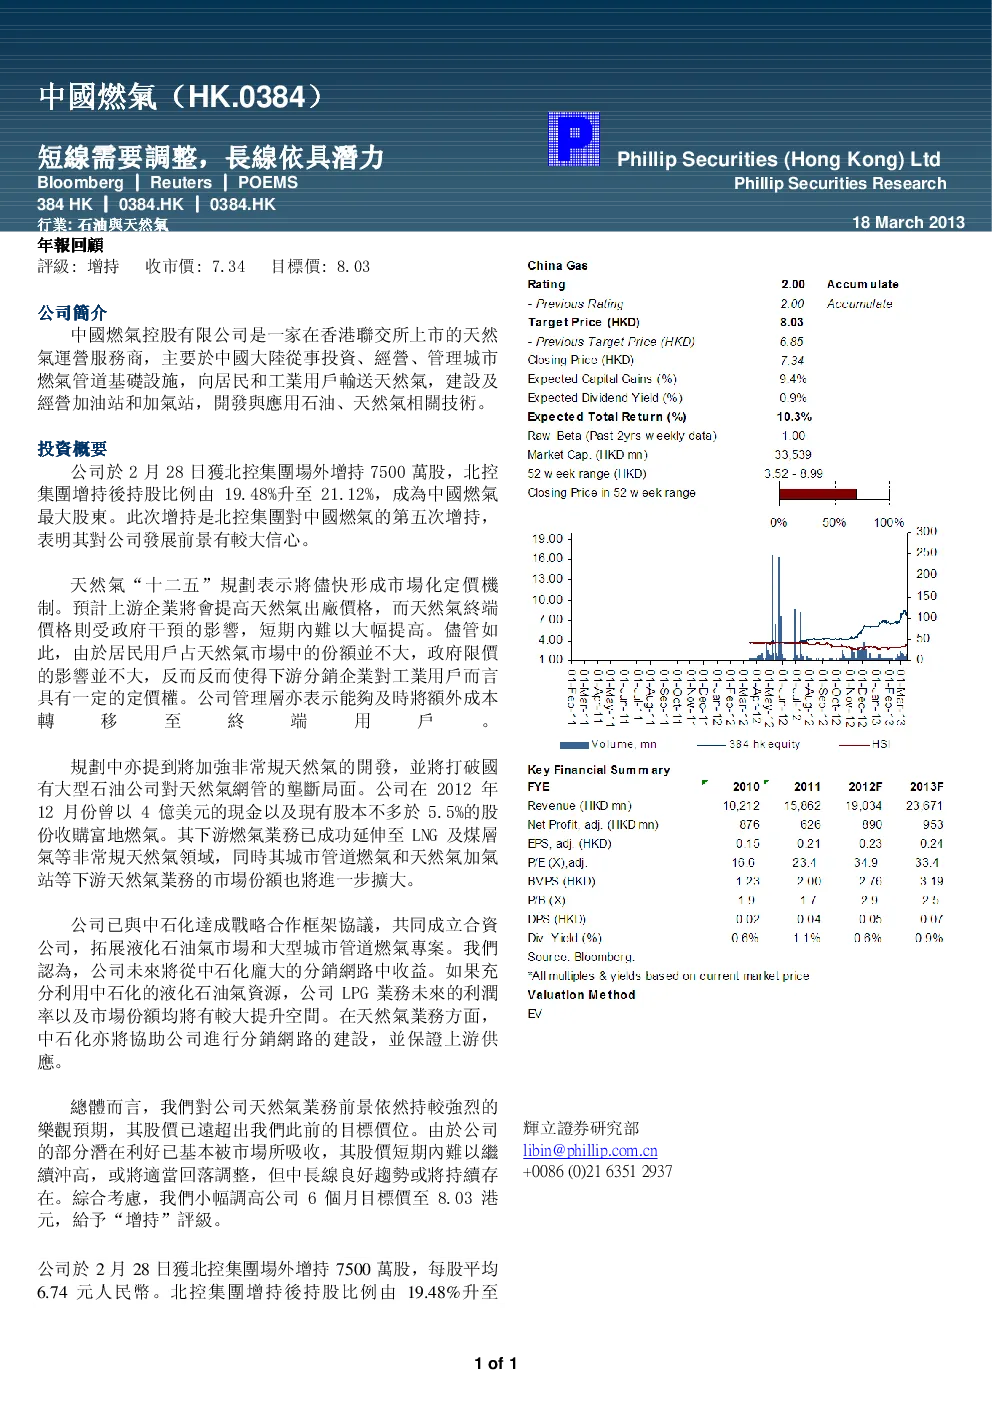Click the page indicator 1 of 1

(495, 1364)
